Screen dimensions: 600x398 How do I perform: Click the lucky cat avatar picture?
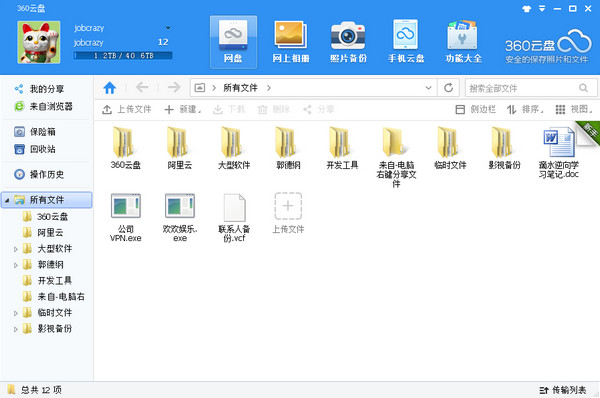tap(39, 42)
